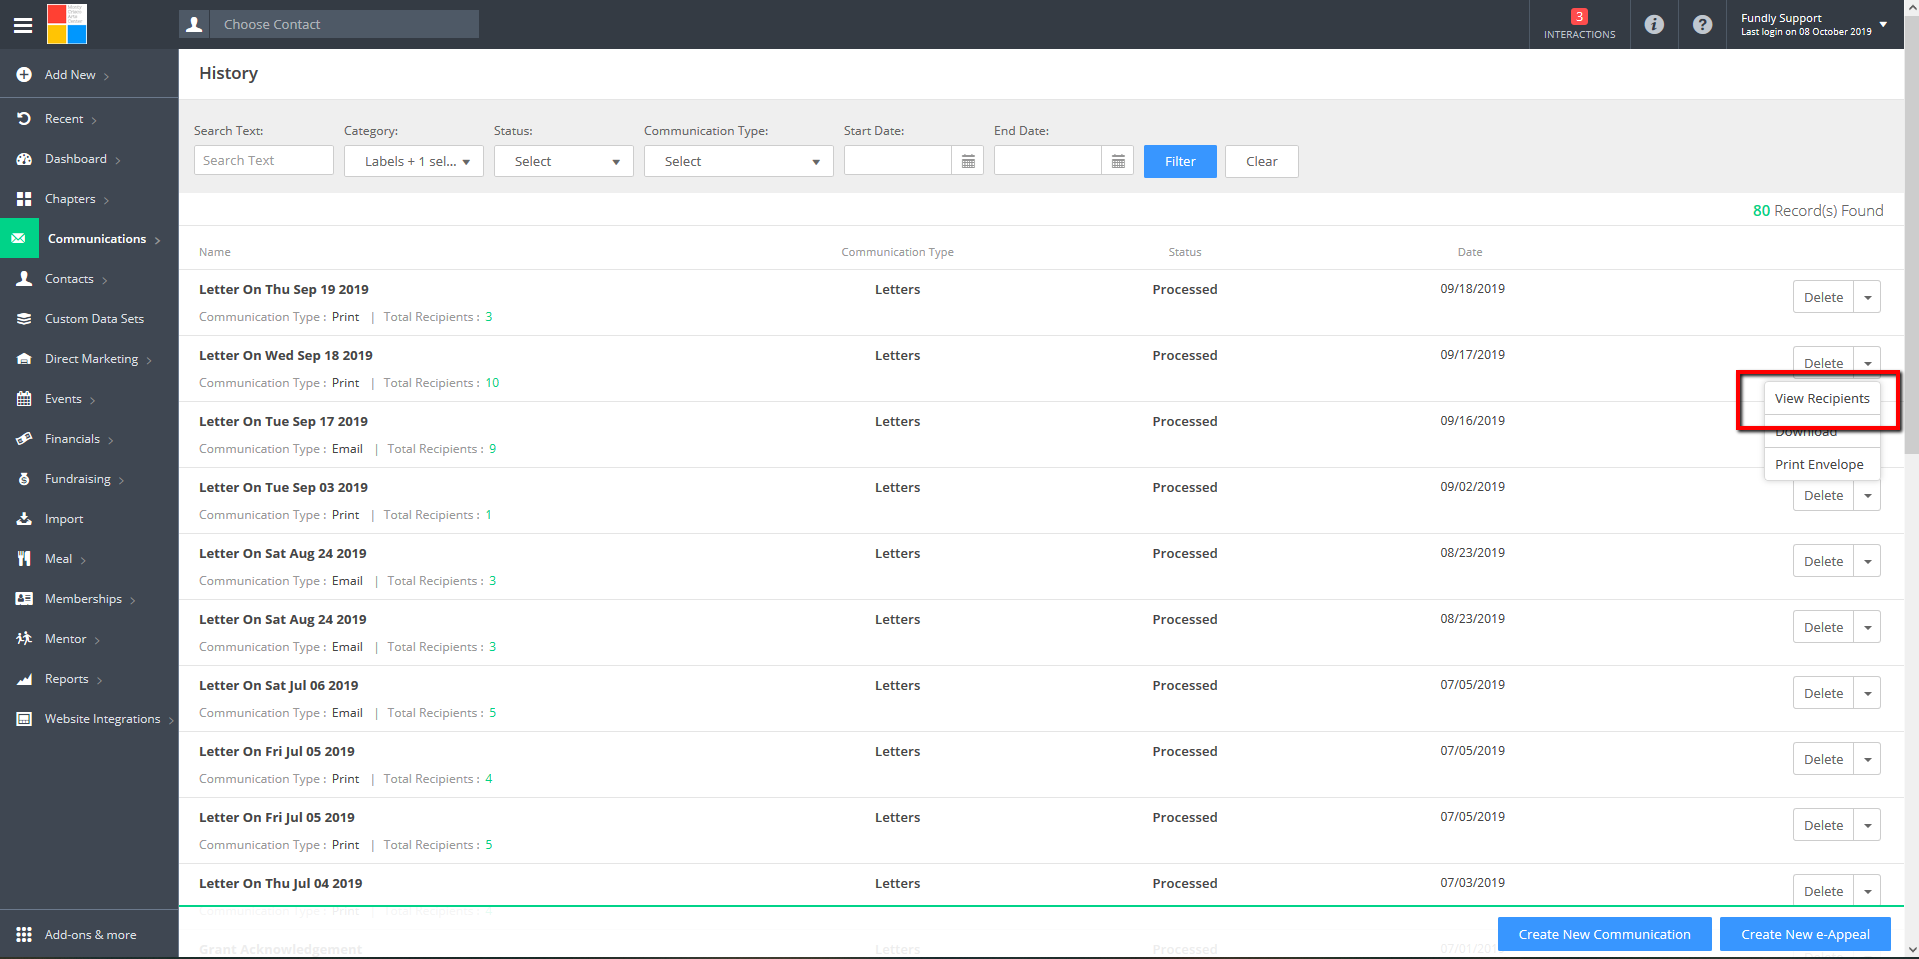The image size is (1919, 959).
Task: Click the End Date input field
Action: pyautogui.click(x=1048, y=160)
